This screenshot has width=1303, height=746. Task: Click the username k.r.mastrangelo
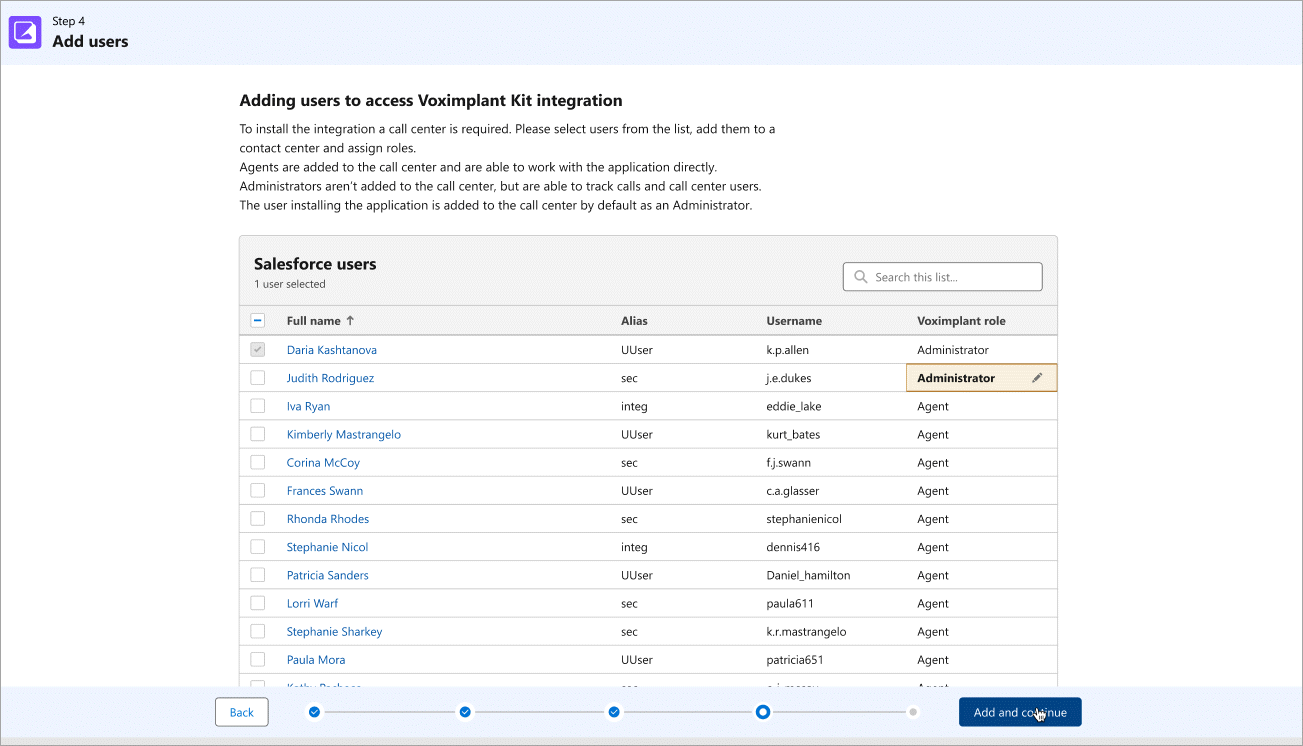[x=807, y=631]
